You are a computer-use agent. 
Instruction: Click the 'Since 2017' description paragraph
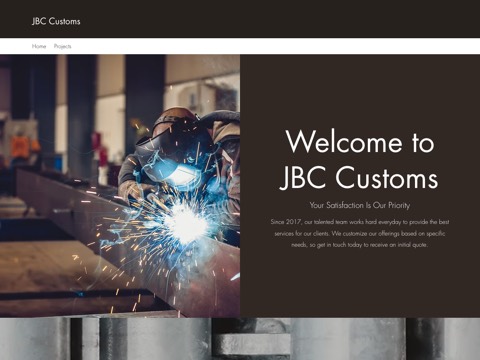click(360, 233)
